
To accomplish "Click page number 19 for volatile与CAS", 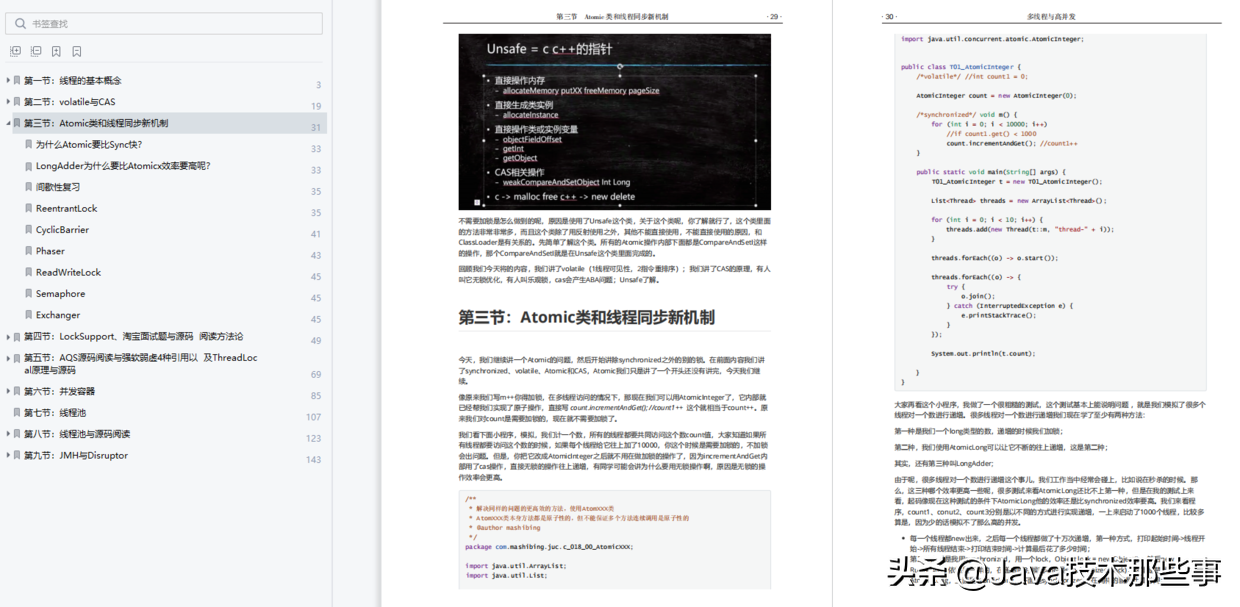I will [x=316, y=106].
